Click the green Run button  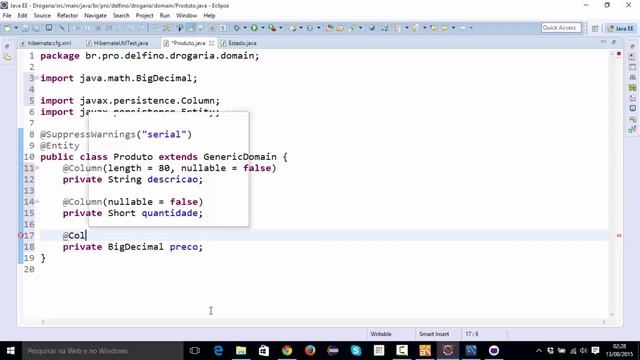tap(254, 28)
